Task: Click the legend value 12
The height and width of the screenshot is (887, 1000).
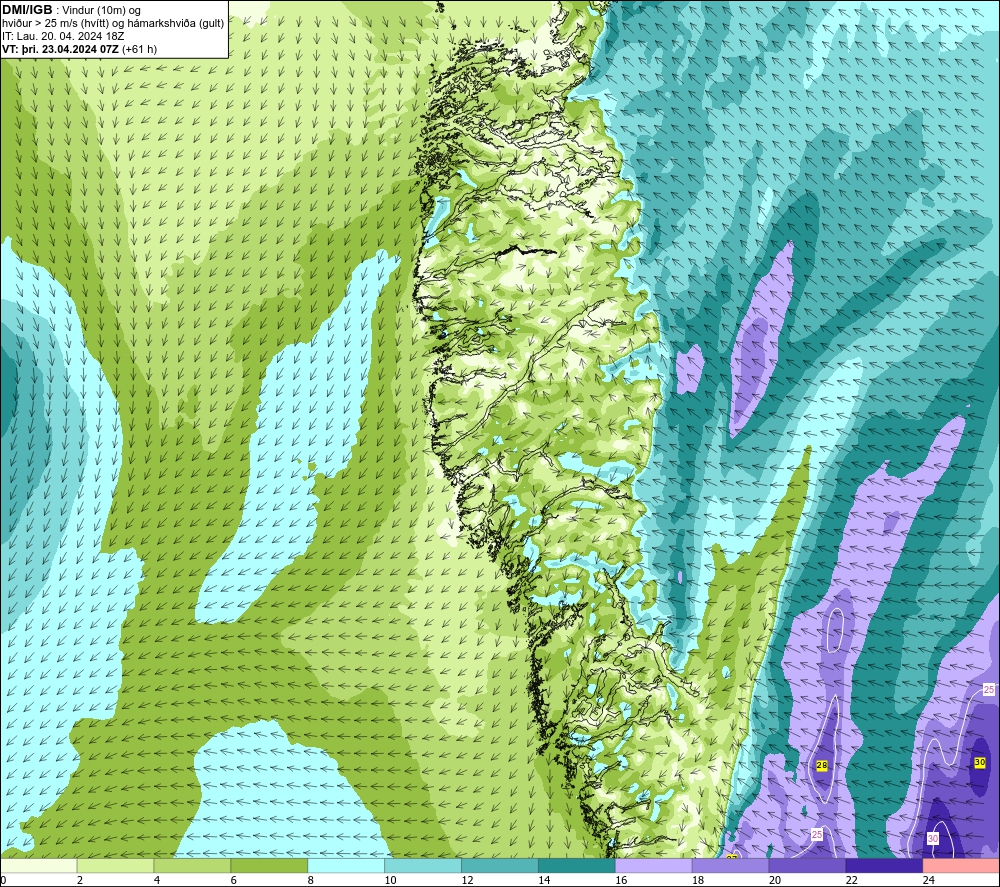Action: coord(467,880)
